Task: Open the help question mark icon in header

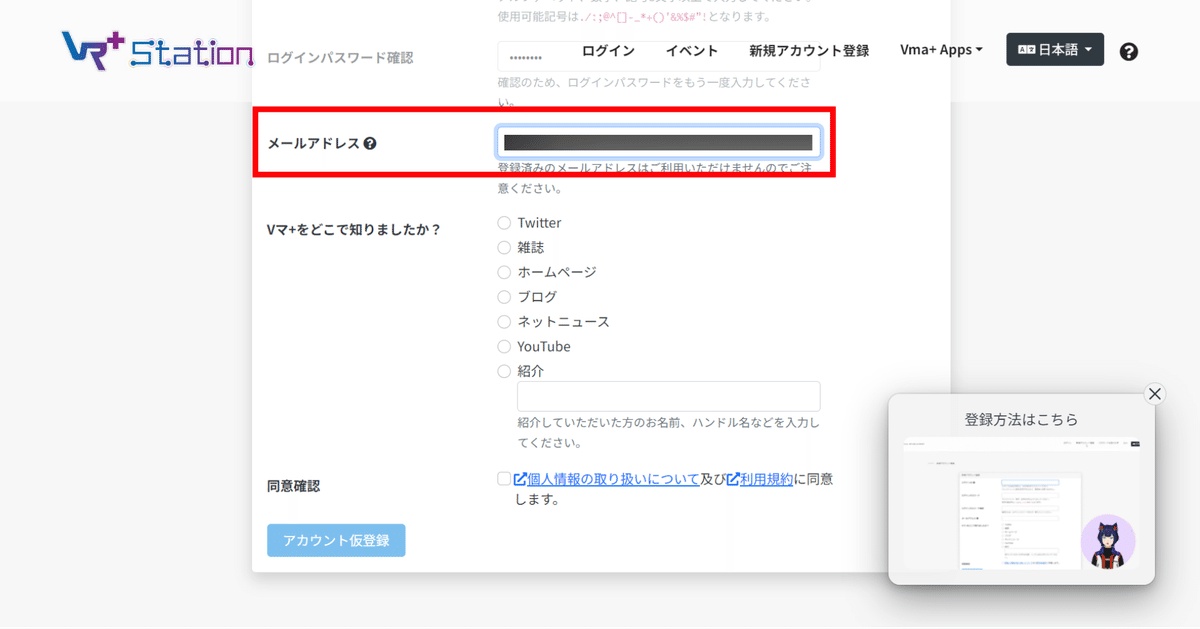Action: 1129,52
